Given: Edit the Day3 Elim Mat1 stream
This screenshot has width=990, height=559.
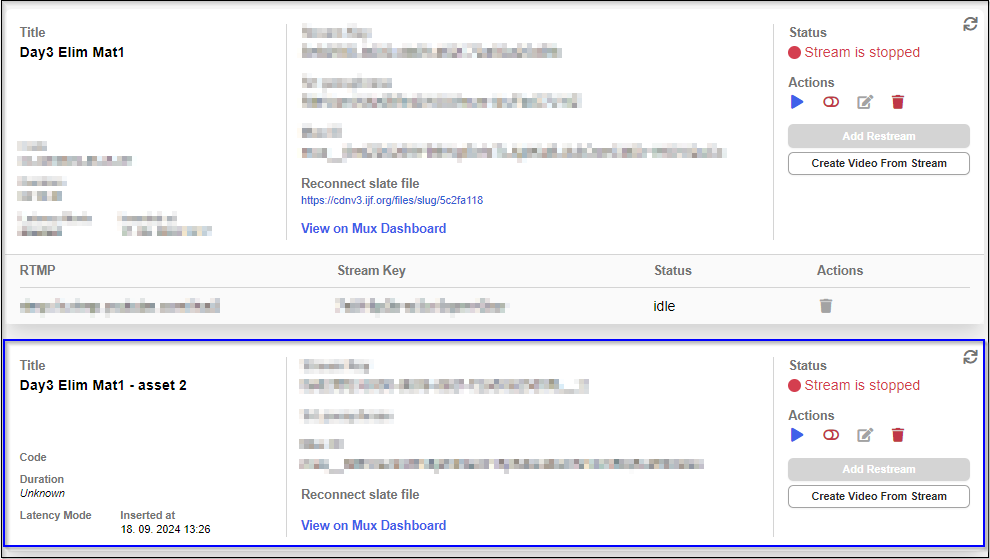Looking at the screenshot, I should (x=865, y=102).
